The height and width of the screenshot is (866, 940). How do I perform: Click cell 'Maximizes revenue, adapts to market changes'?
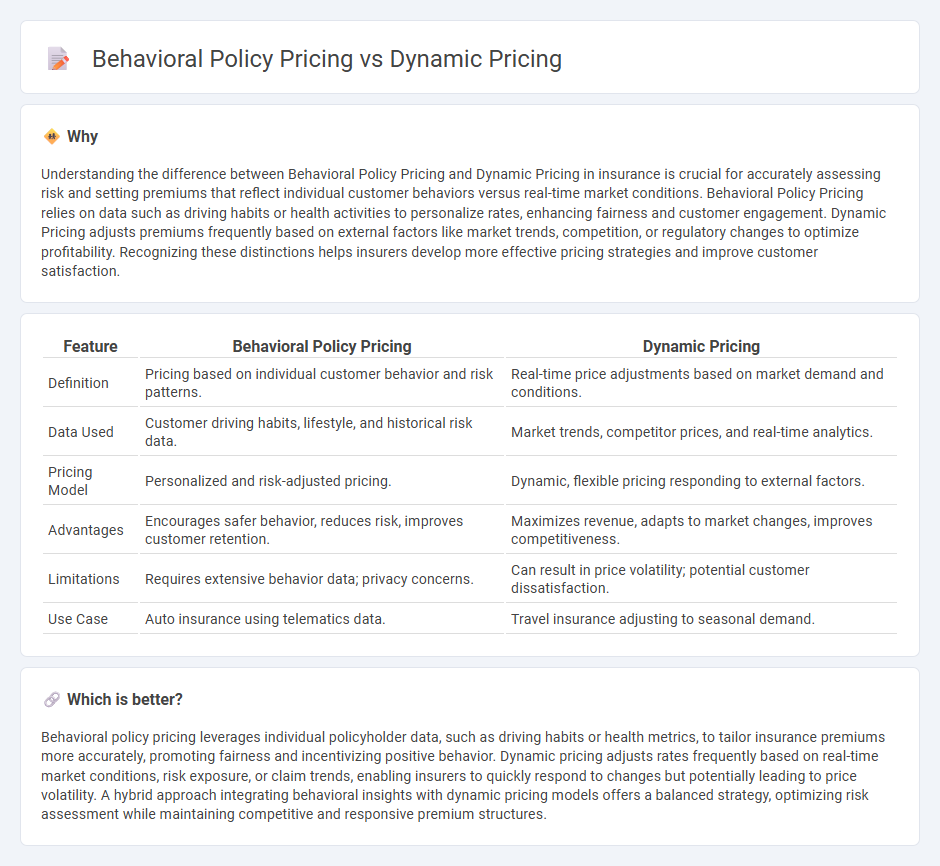point(701,530)
